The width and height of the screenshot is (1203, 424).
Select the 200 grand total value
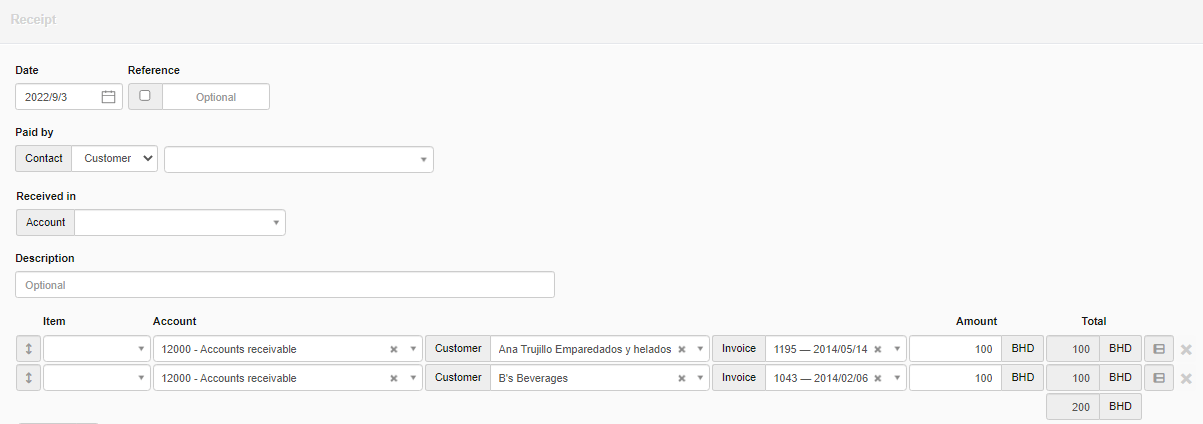[1073, 407]
